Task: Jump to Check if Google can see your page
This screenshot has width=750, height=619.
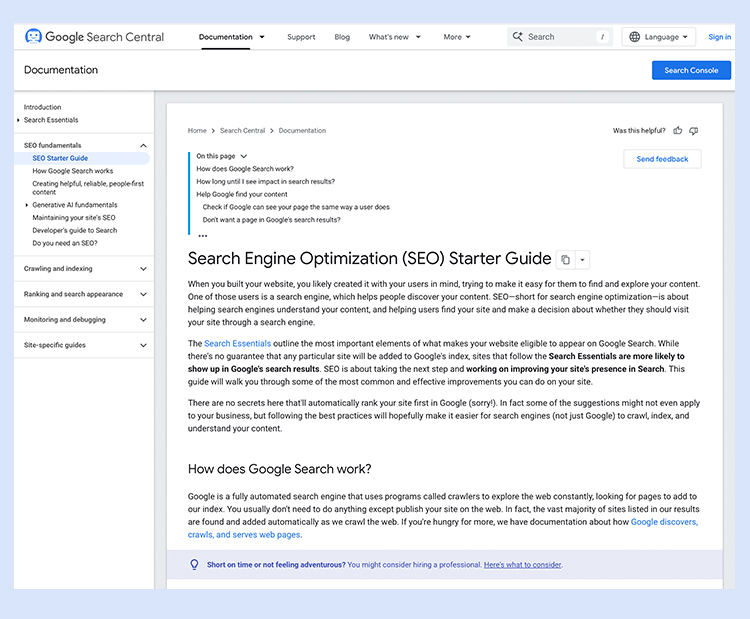Action: [296, 207]
